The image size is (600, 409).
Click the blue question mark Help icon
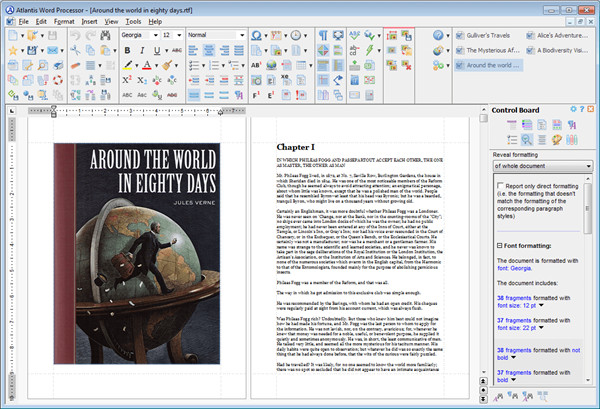point(438,36)
